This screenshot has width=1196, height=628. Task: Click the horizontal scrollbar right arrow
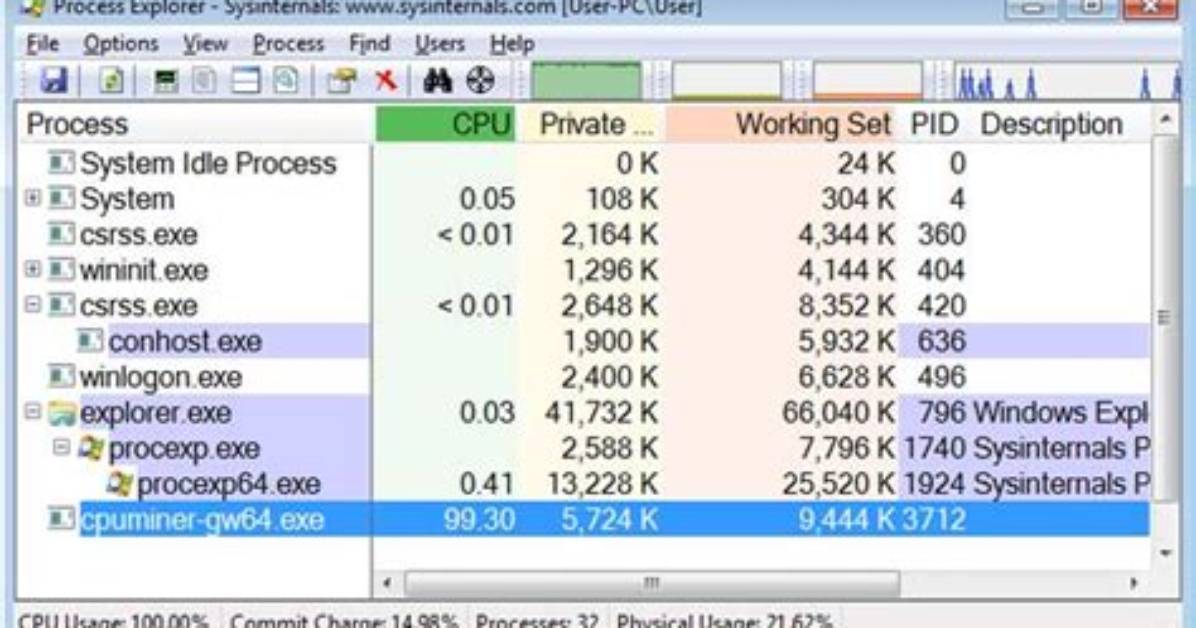pos(1133,583)
